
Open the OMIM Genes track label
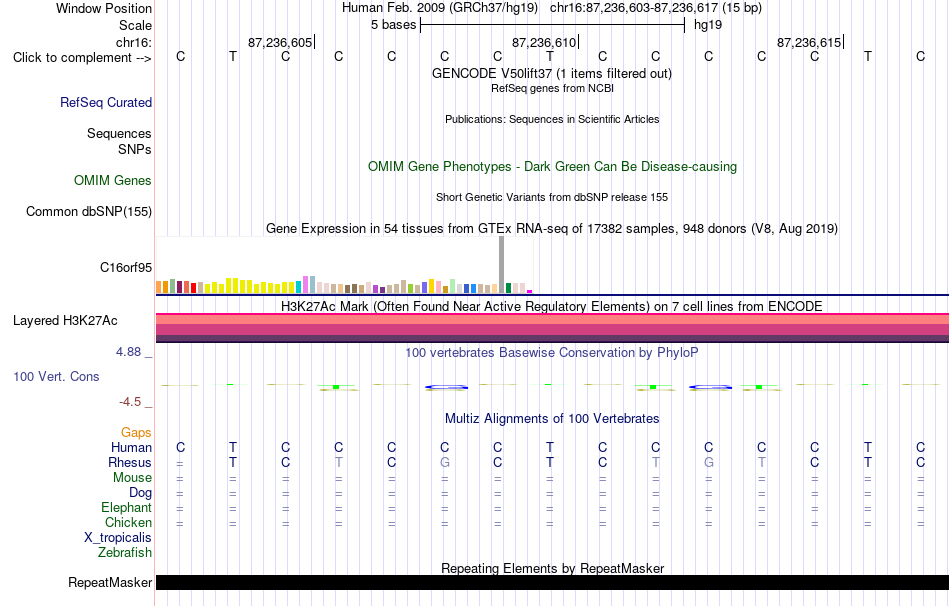[x=112, y=181]
